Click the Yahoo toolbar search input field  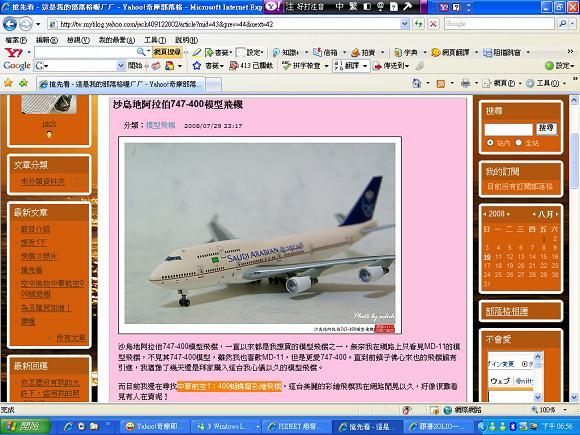[x=85, y=53]
